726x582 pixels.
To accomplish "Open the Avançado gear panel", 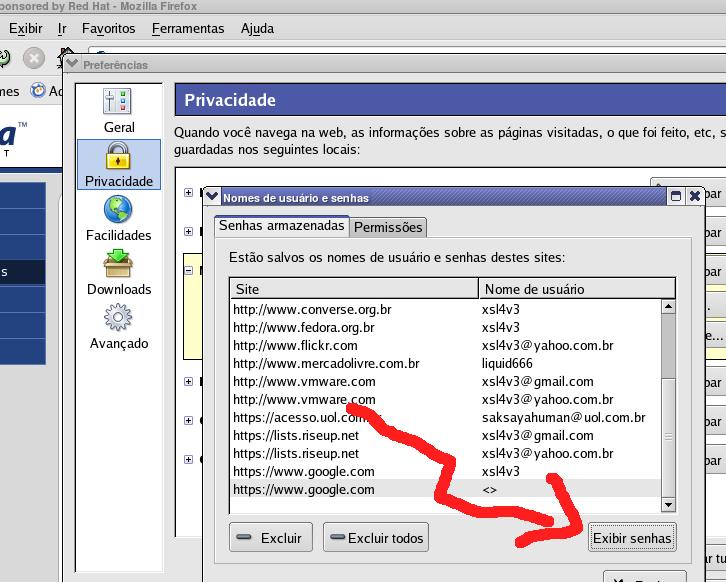I will pyautogui.click(x=119, y=326).
